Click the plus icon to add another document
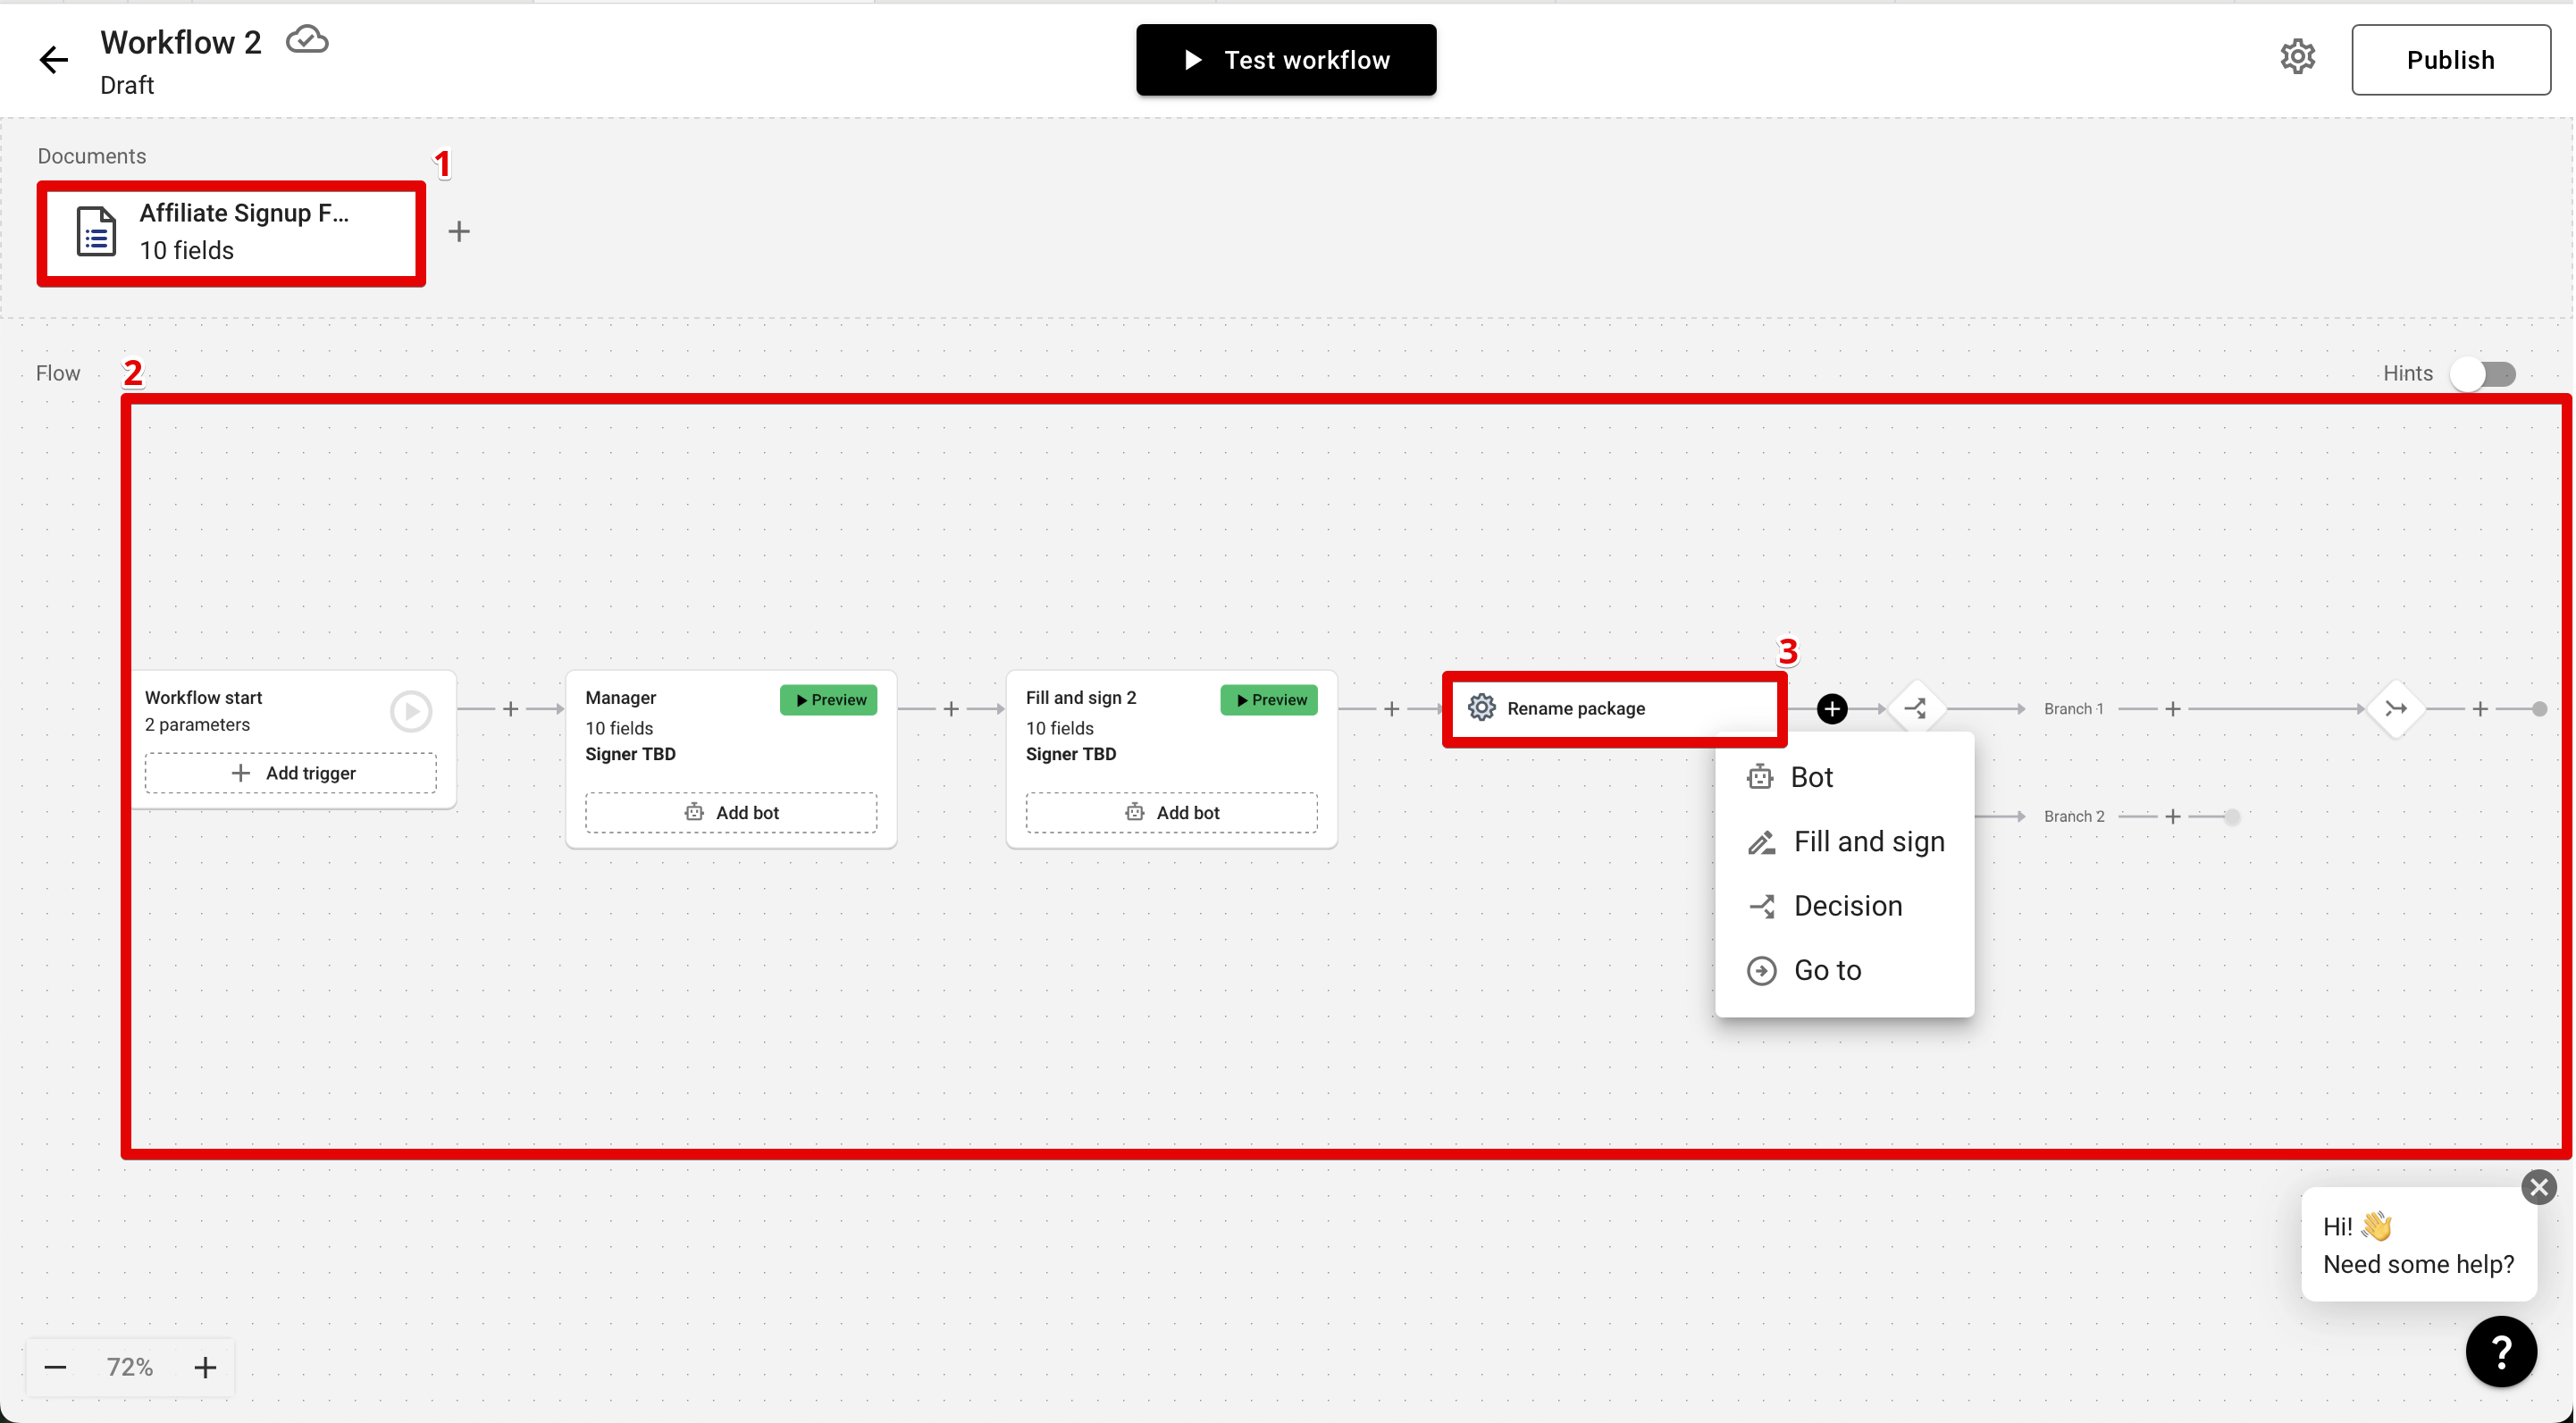The width and height of the screenshot is (2576, 1423). [x=459, y=231]
